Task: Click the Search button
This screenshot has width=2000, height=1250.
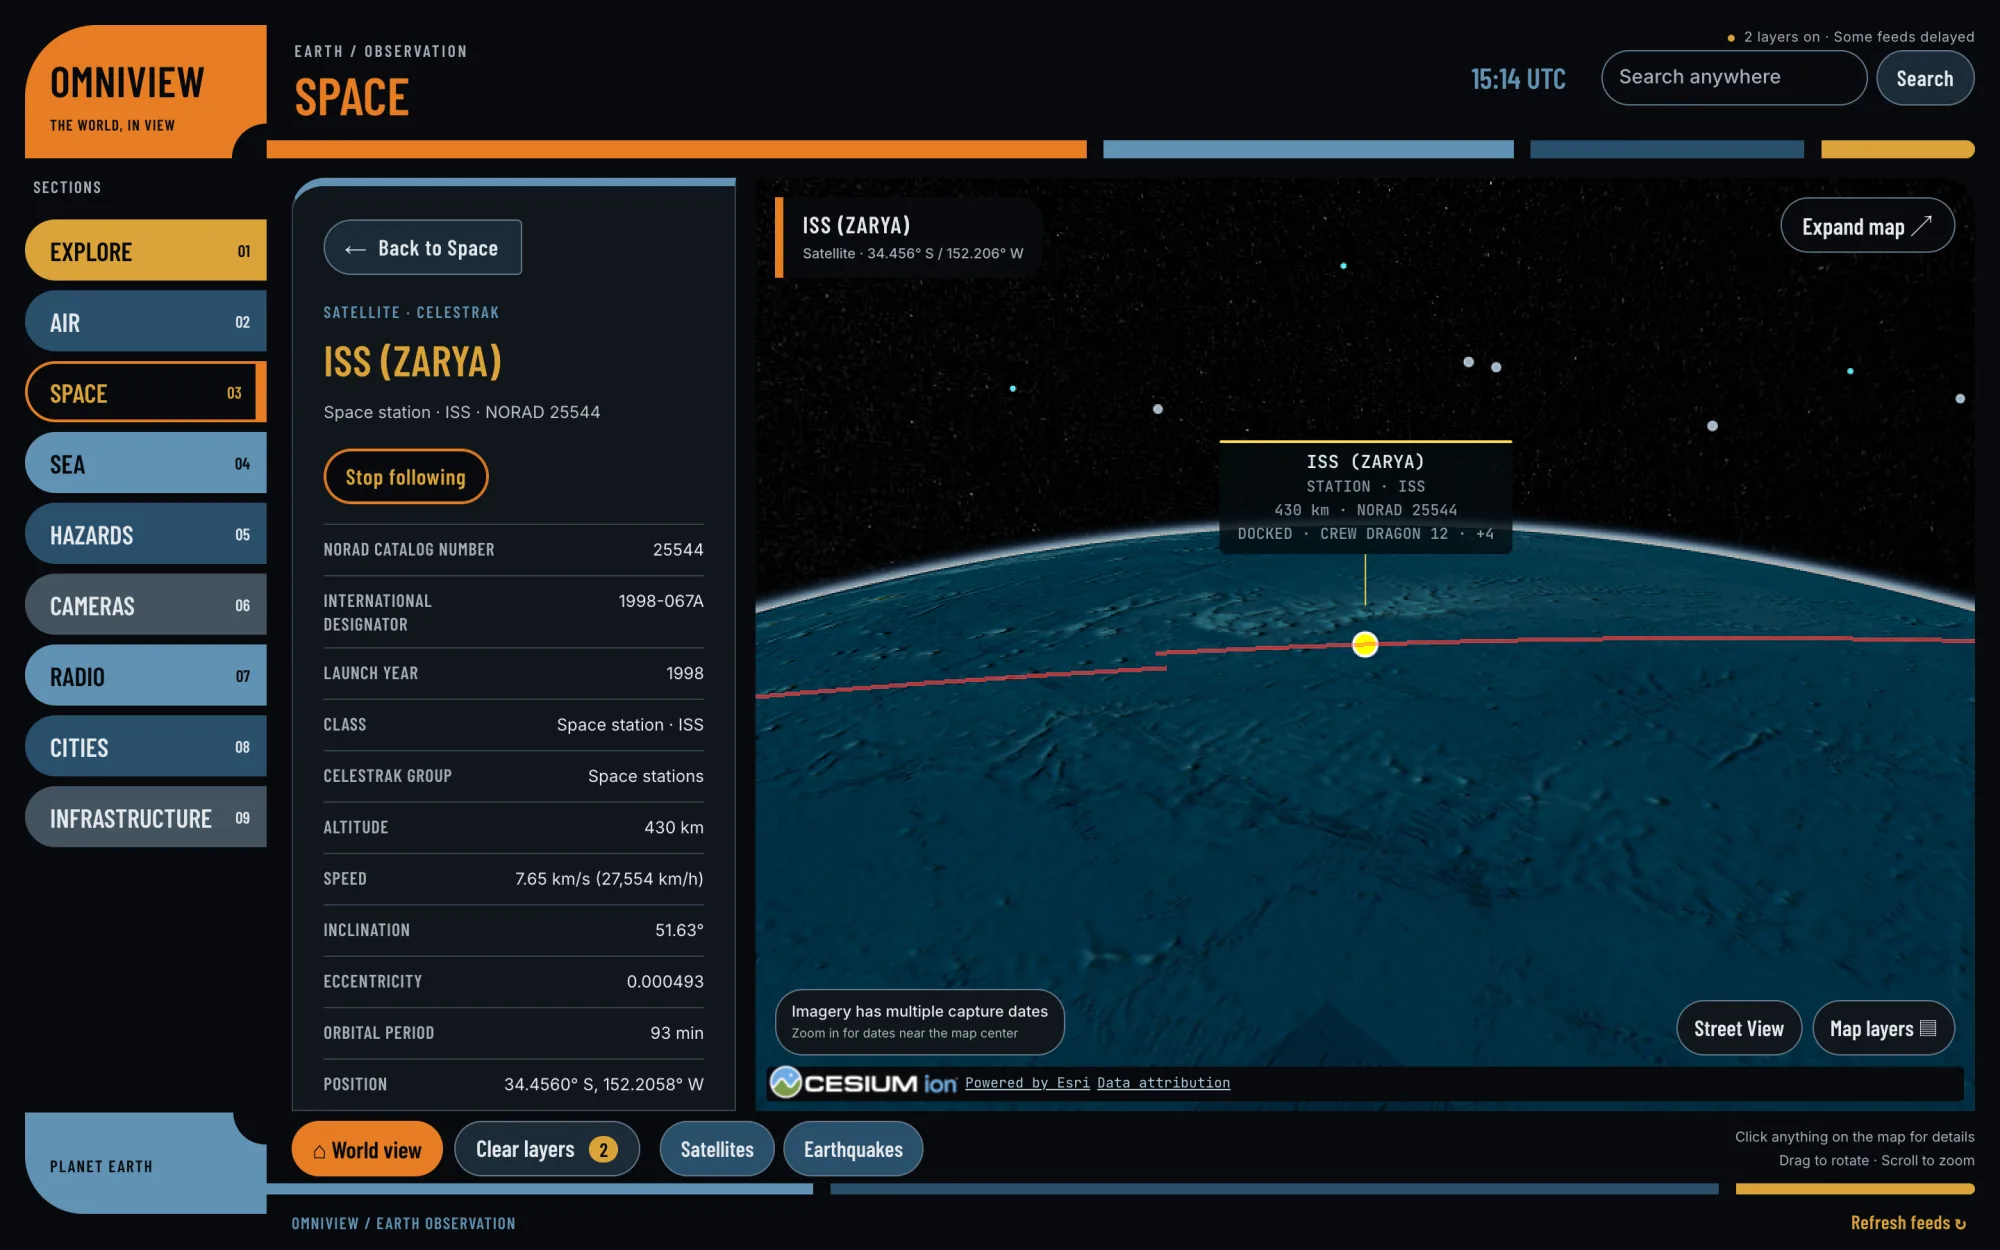Action: click(x=1924, y=78)
